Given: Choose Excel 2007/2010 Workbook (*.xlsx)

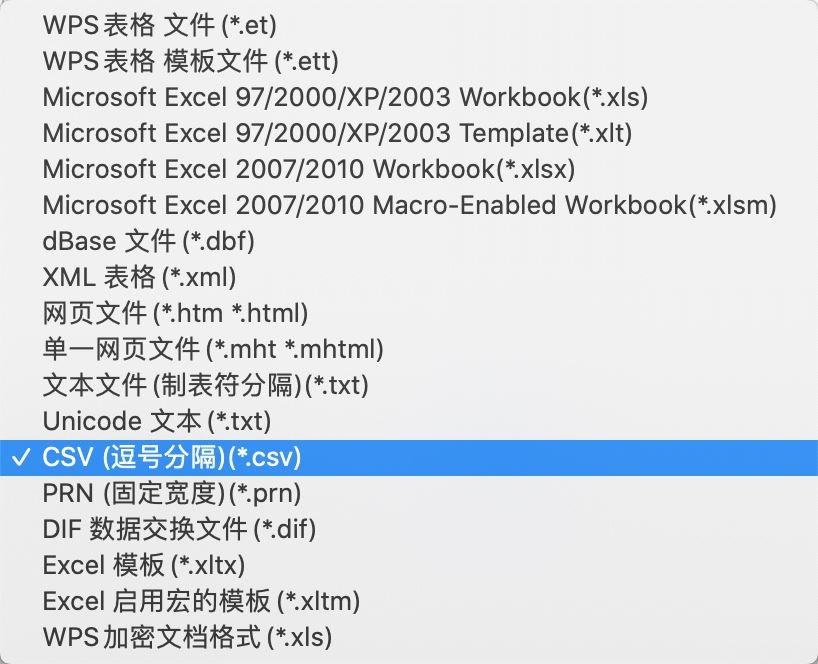Looking at the screenshot, I should pos(309,169).
